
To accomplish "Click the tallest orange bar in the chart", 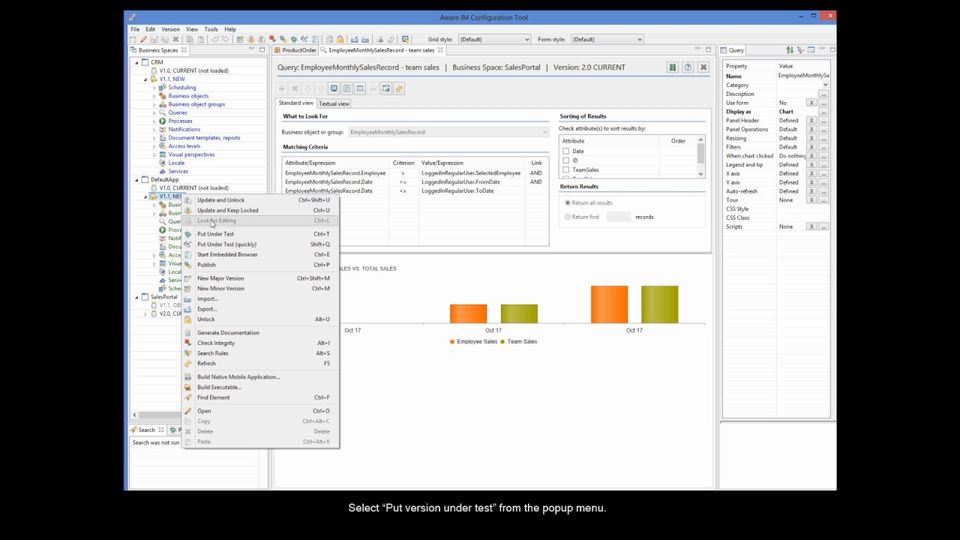I will click(609, 304).
